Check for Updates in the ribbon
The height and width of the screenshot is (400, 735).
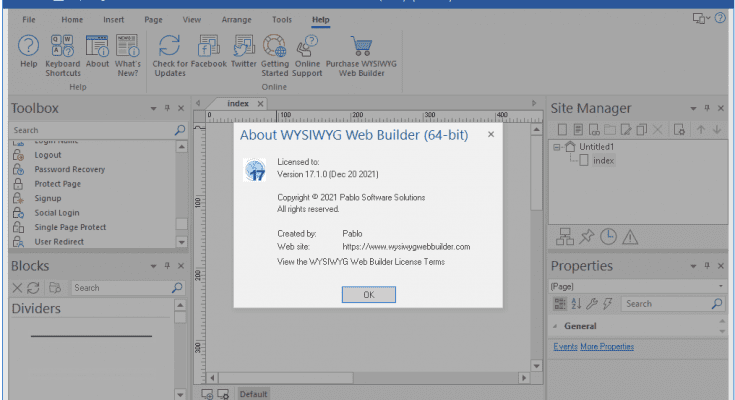170,56
